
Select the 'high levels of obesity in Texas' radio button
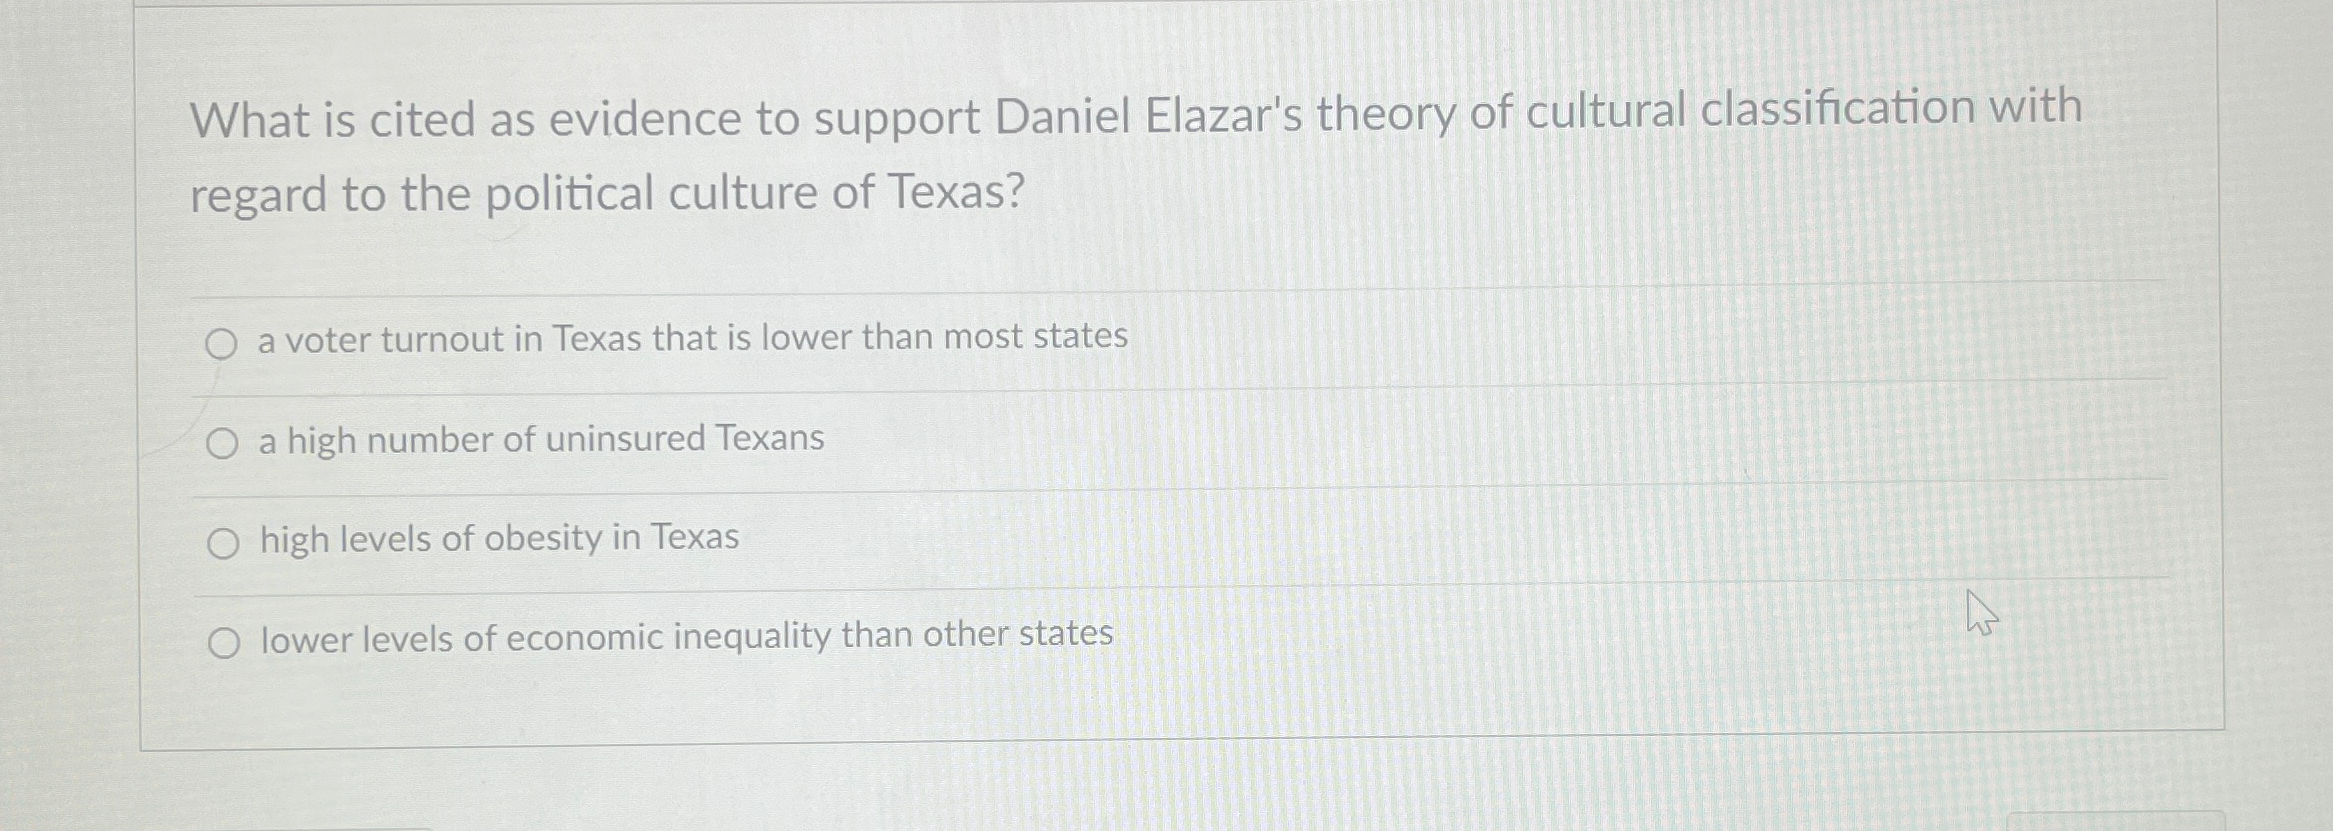(x=222, y=541)
